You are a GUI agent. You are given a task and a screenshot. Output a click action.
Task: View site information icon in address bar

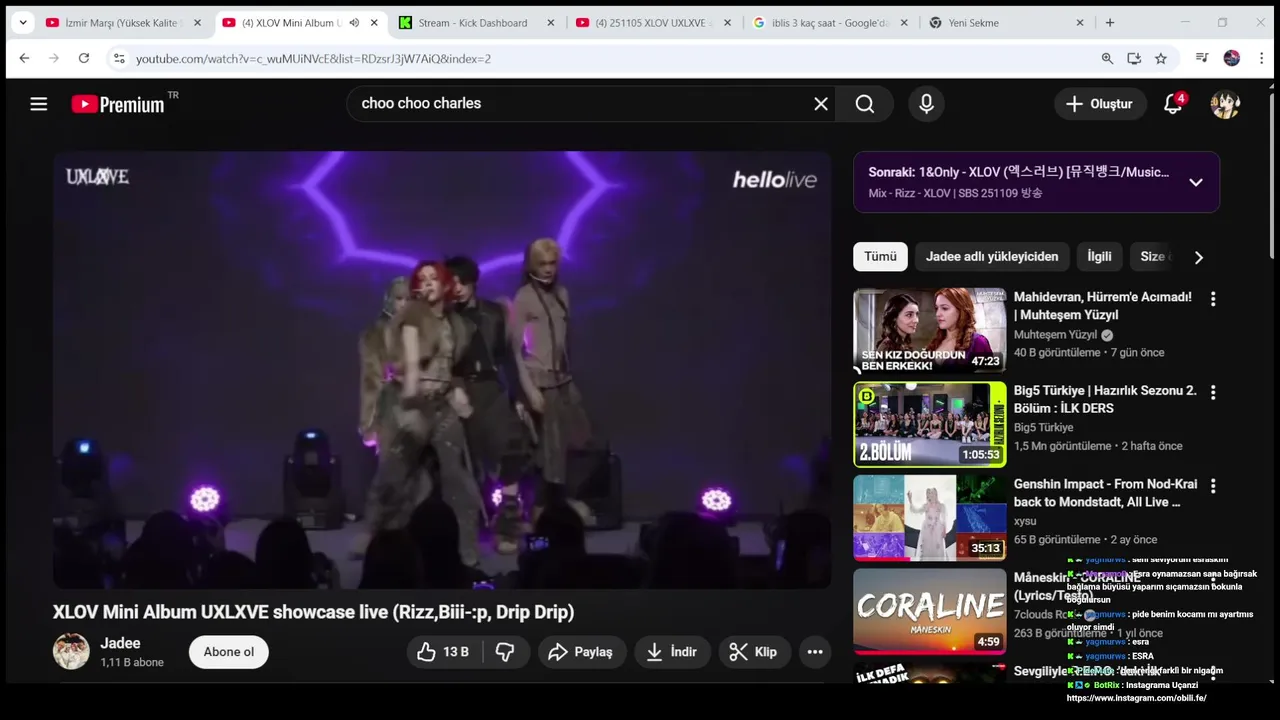[119, 59]
